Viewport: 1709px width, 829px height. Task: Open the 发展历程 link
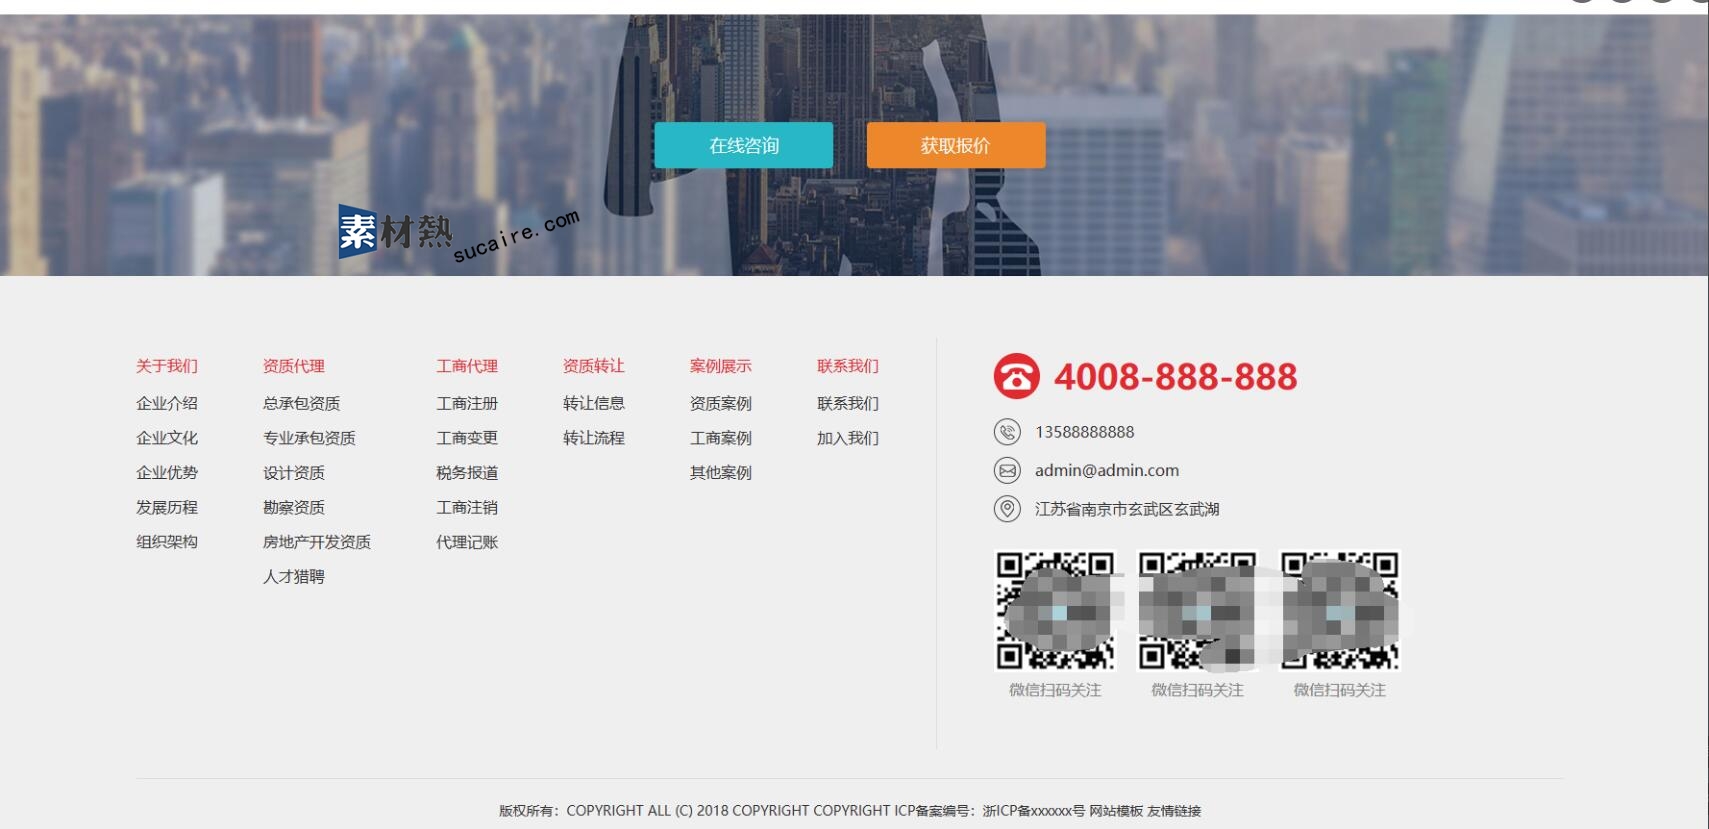(x=167, y=508)
